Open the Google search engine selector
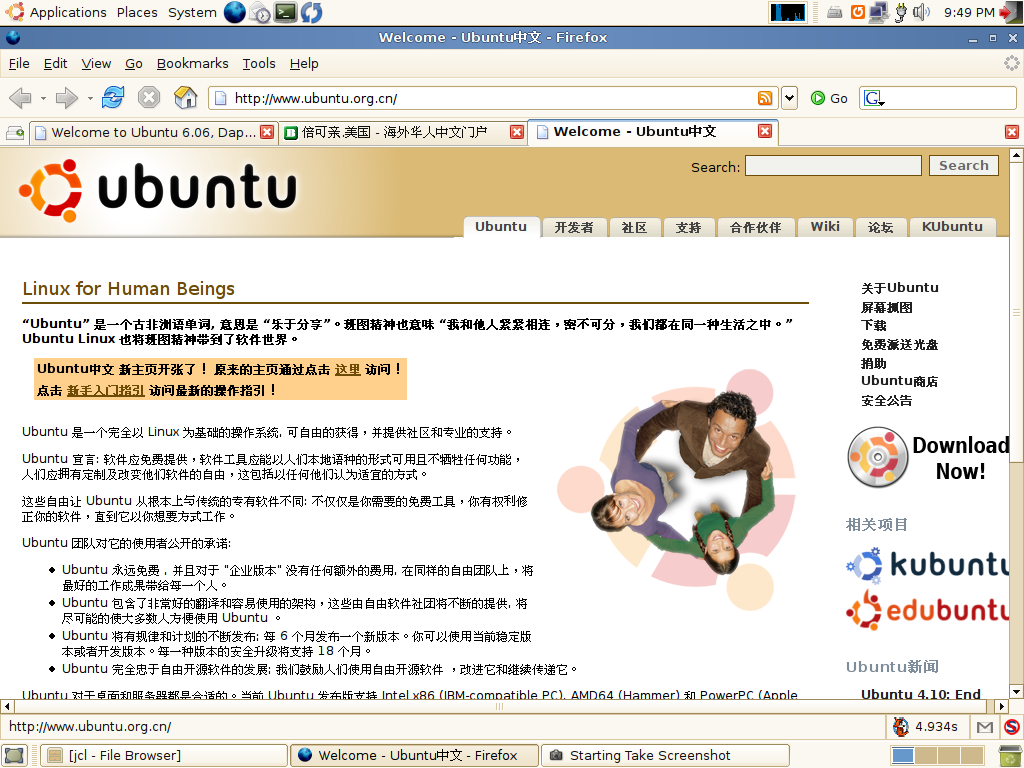Screen dimensions: 1024x768 tap(874, 99)
